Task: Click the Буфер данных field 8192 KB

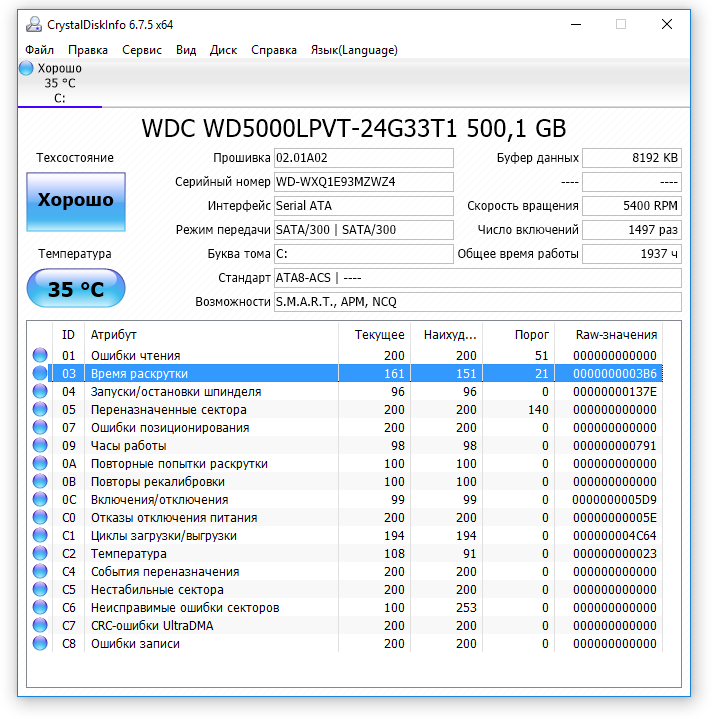Action: [632, 158]
